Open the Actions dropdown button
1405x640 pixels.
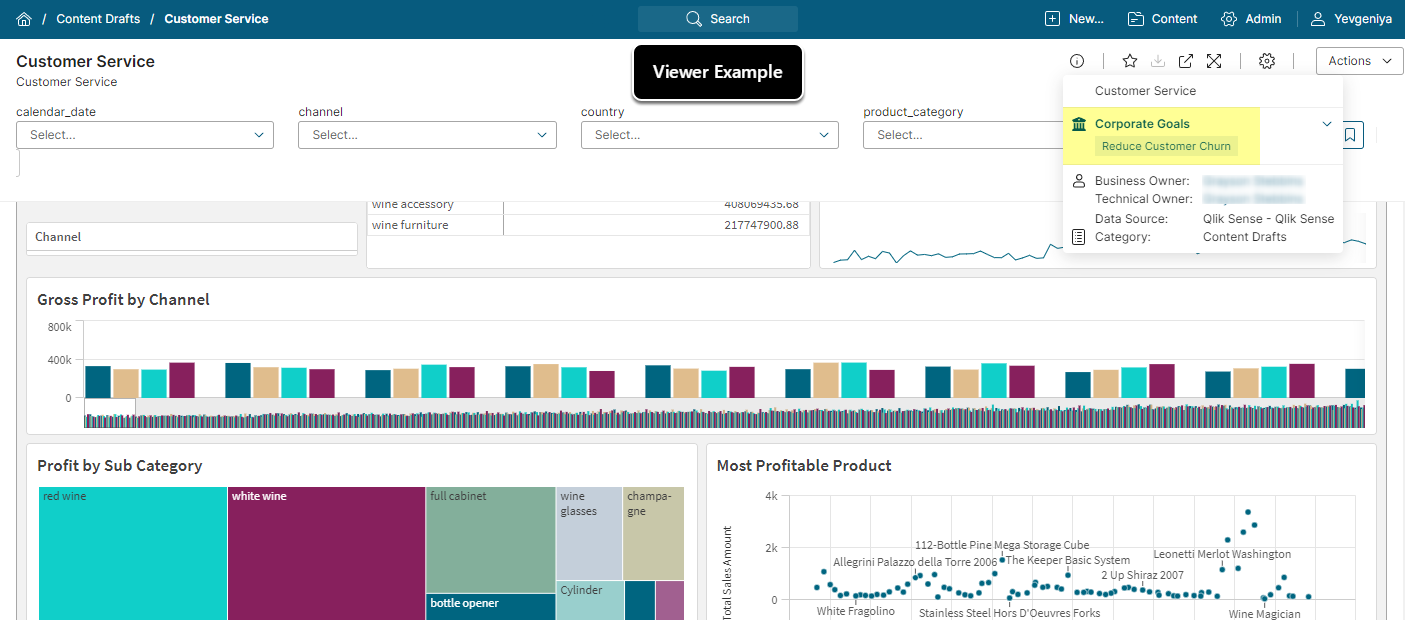point(1359,61)
